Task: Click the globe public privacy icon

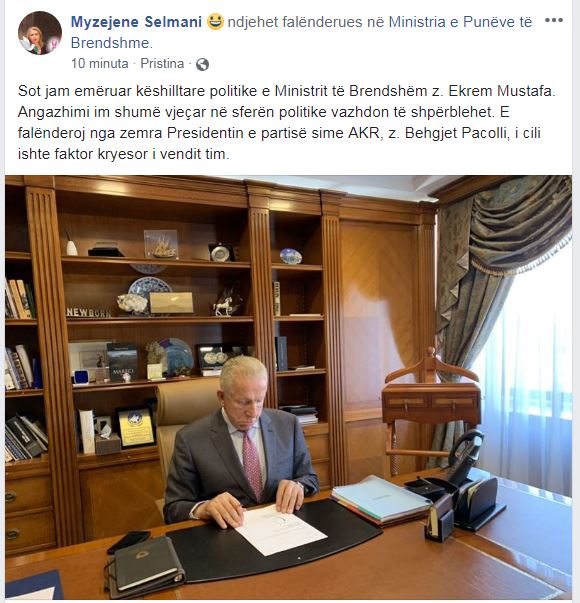Action: [202, 64]
